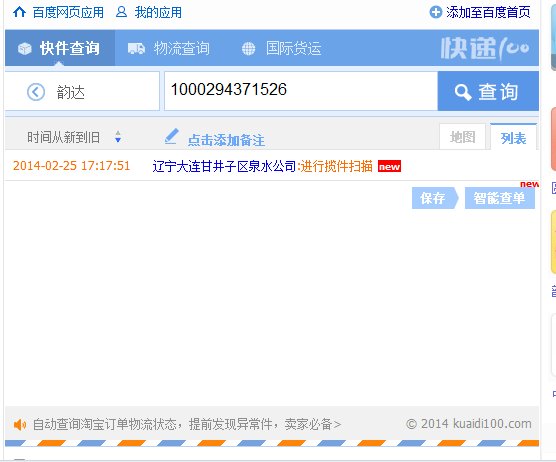
Task: Click the 查询 search button
Action: [488, 91]
